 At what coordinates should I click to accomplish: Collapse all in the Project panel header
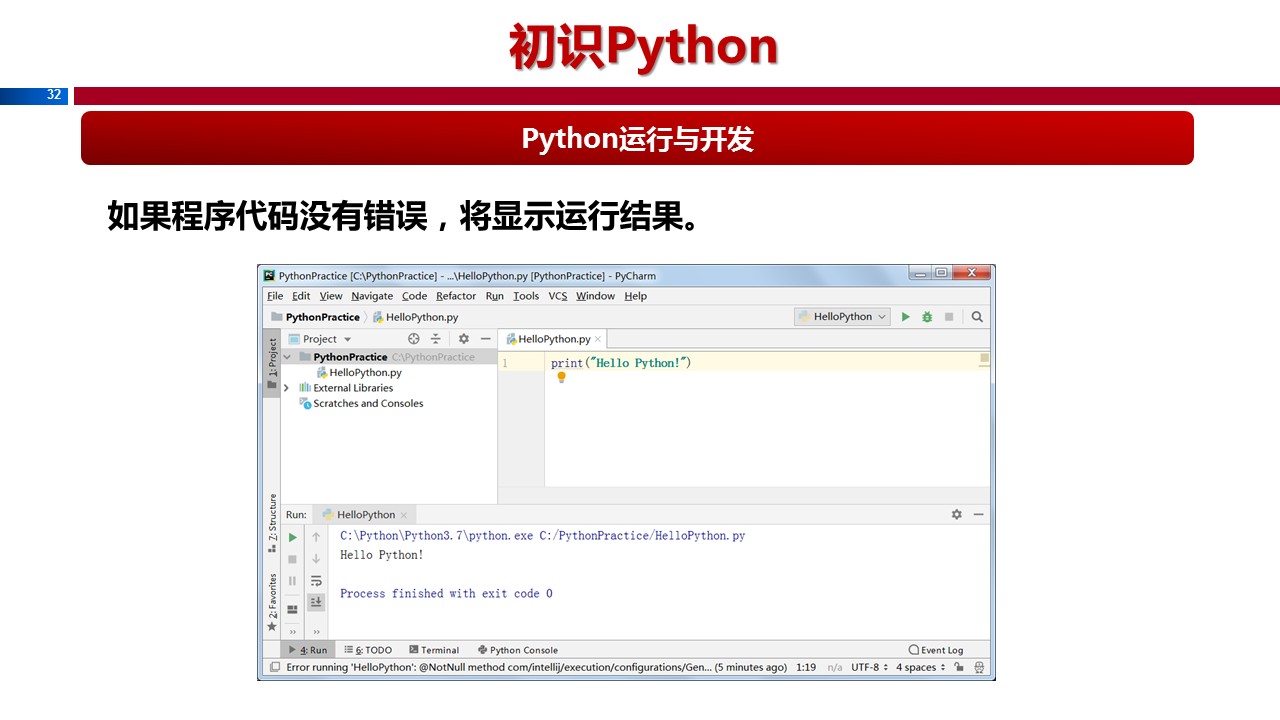click(x=436, y=339)
